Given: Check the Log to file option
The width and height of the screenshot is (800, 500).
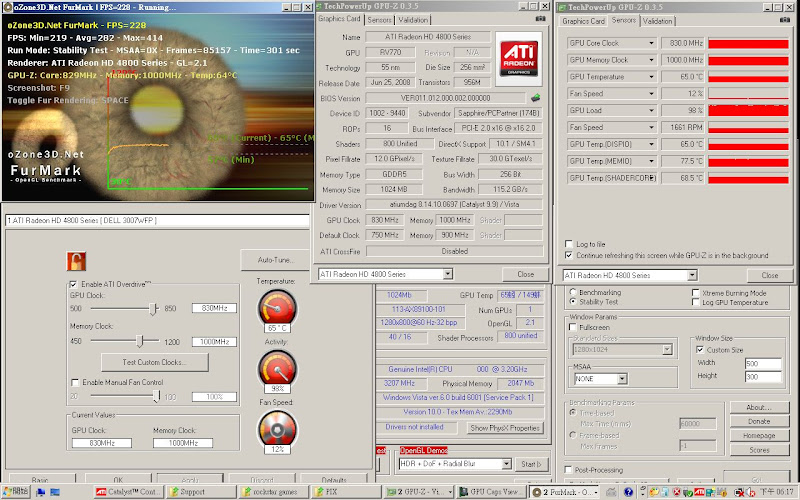Looking at the screenshot, I should [x=569, y=244].
